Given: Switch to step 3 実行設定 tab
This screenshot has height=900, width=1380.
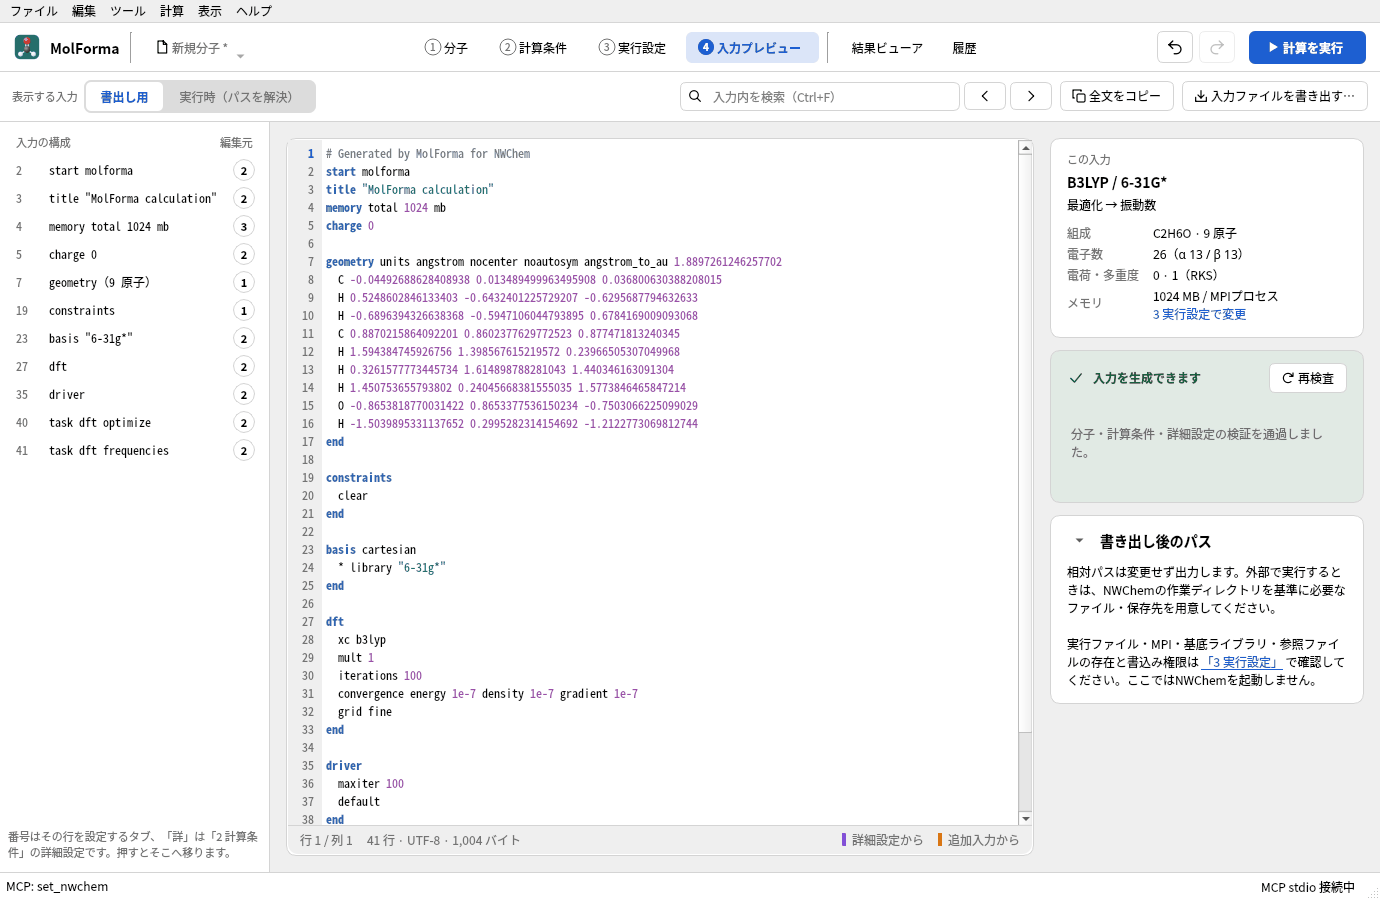Looking at the screenshot, I should pos(632,48).
